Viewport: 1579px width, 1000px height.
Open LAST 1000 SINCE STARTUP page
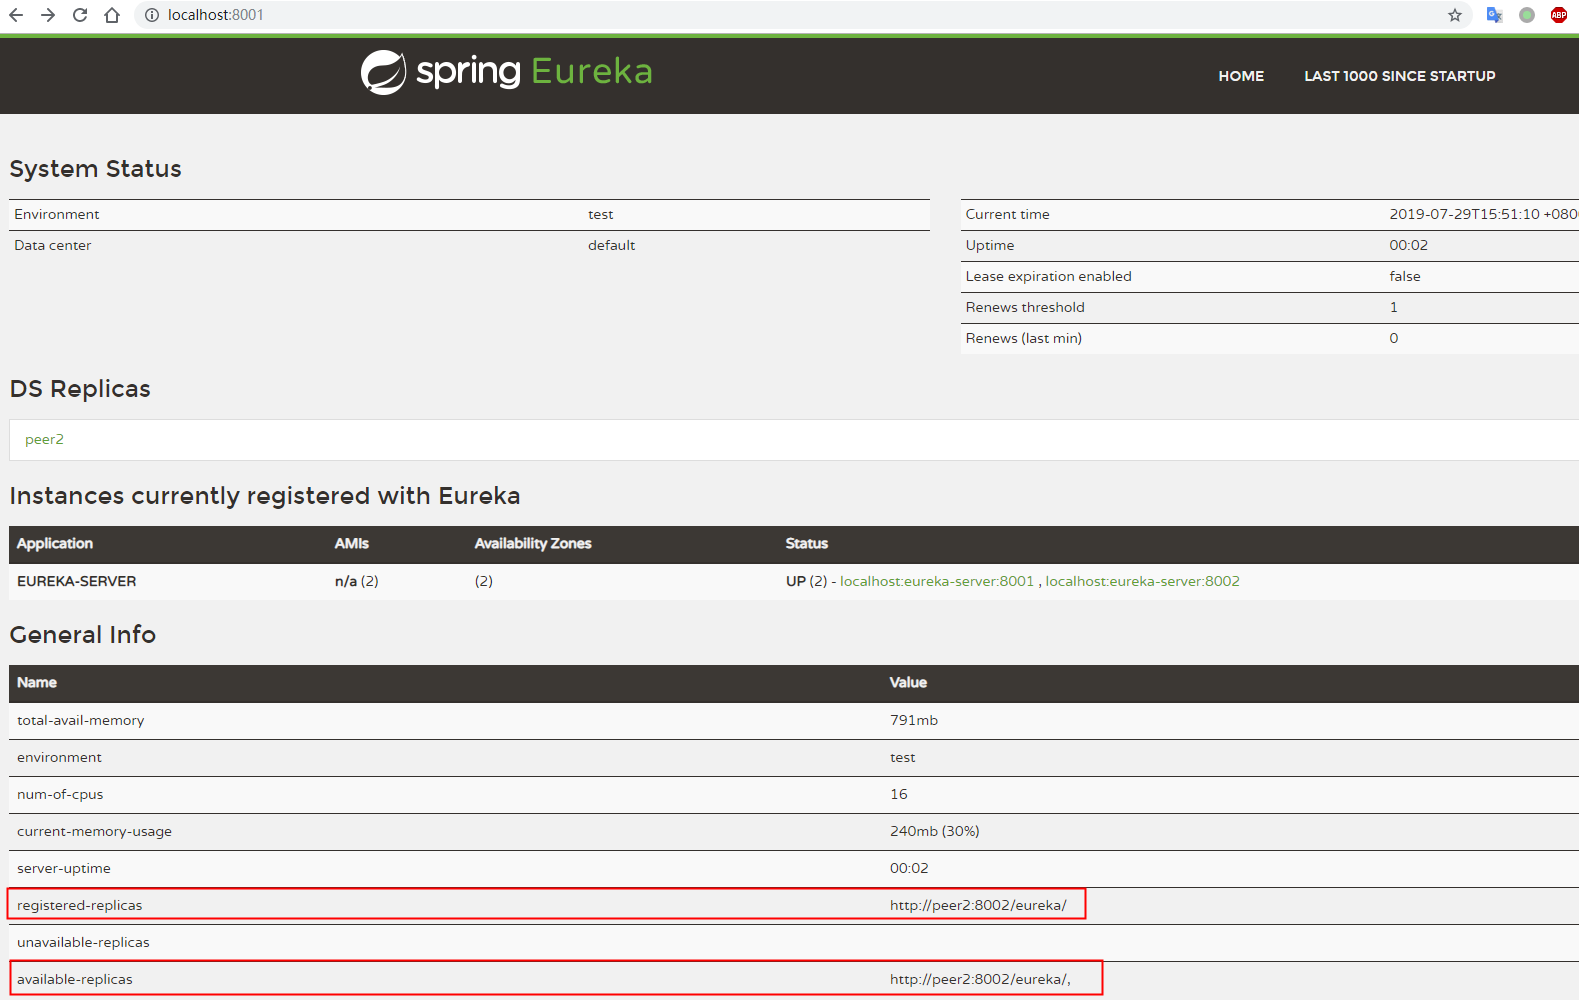[1400, 76]
